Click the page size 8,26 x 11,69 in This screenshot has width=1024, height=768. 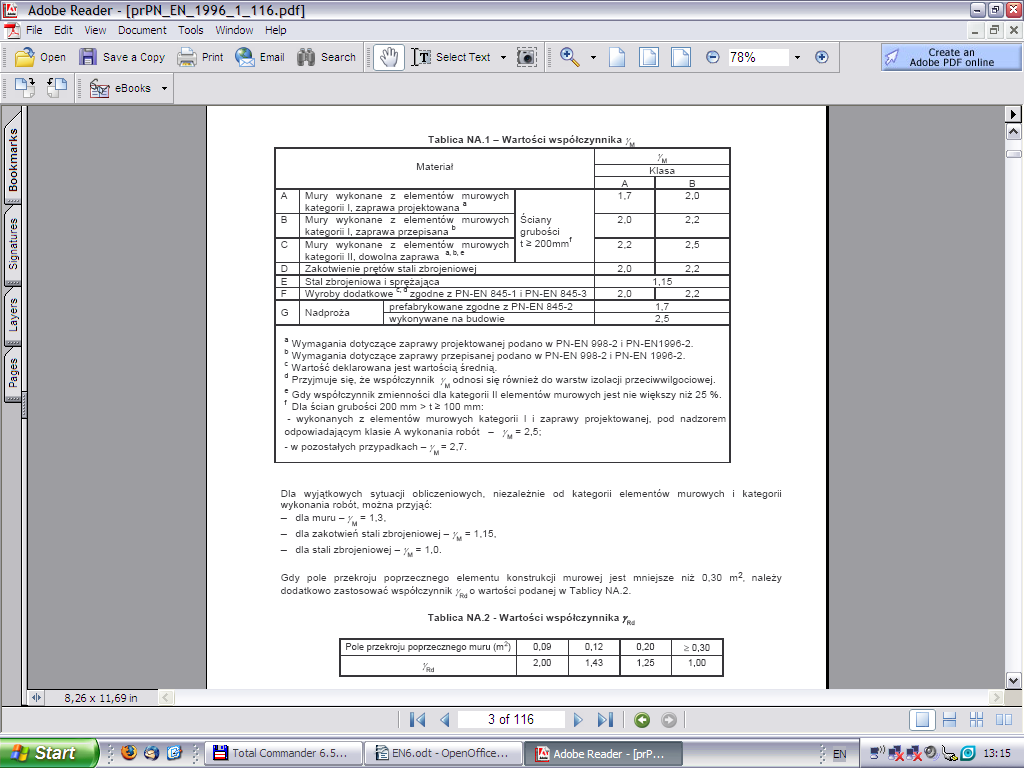pyautogui.click(x=101, y=698)
